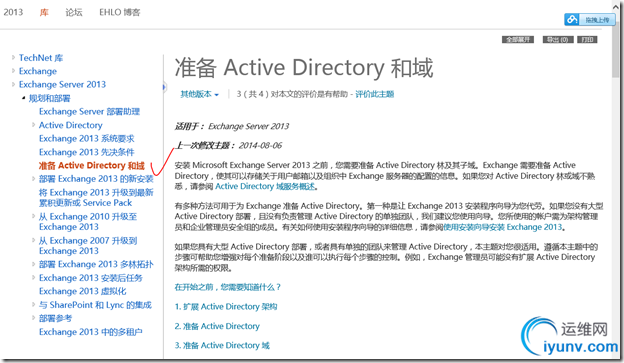This screenshot has height=363, width=624.
Task: Expand the TechNet 库 tree arrow
Action: click(13, 58)
